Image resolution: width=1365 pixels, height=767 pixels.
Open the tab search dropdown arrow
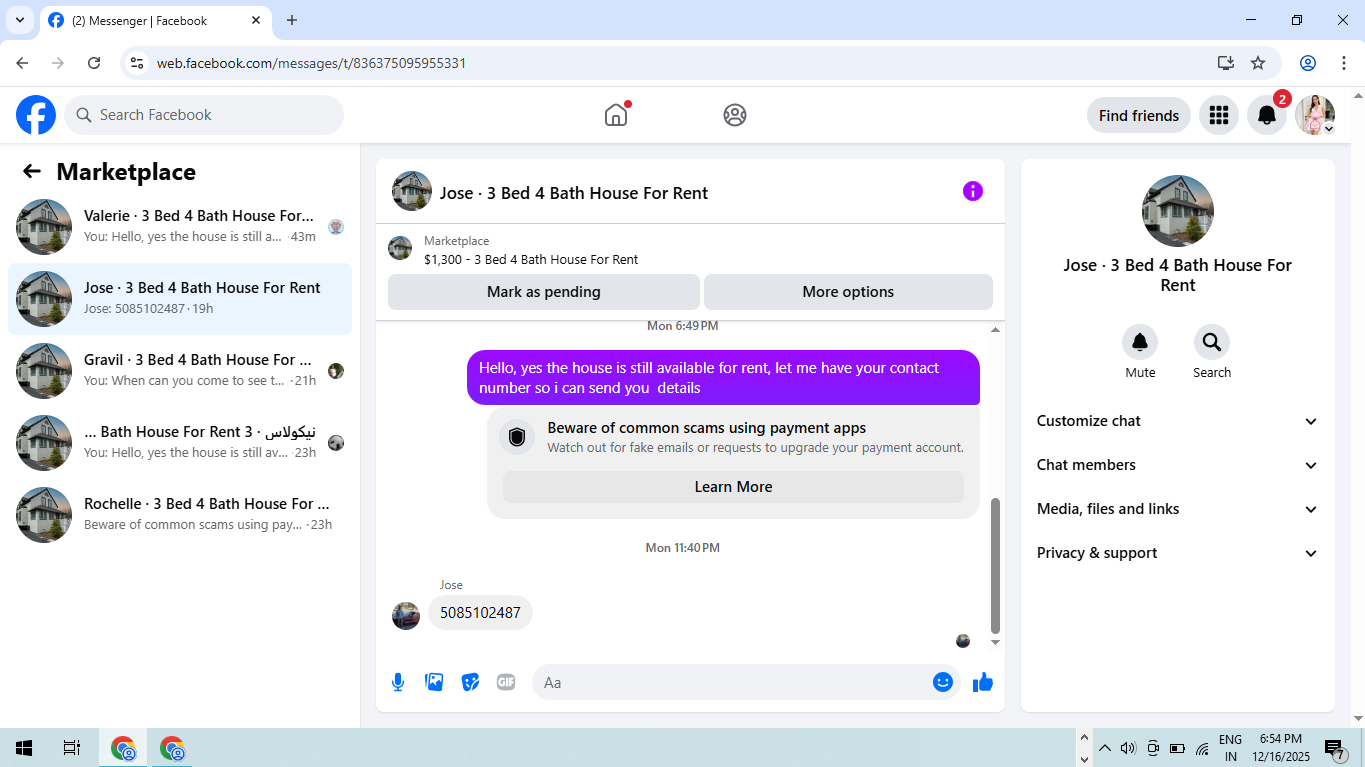(x=20, y=20)
